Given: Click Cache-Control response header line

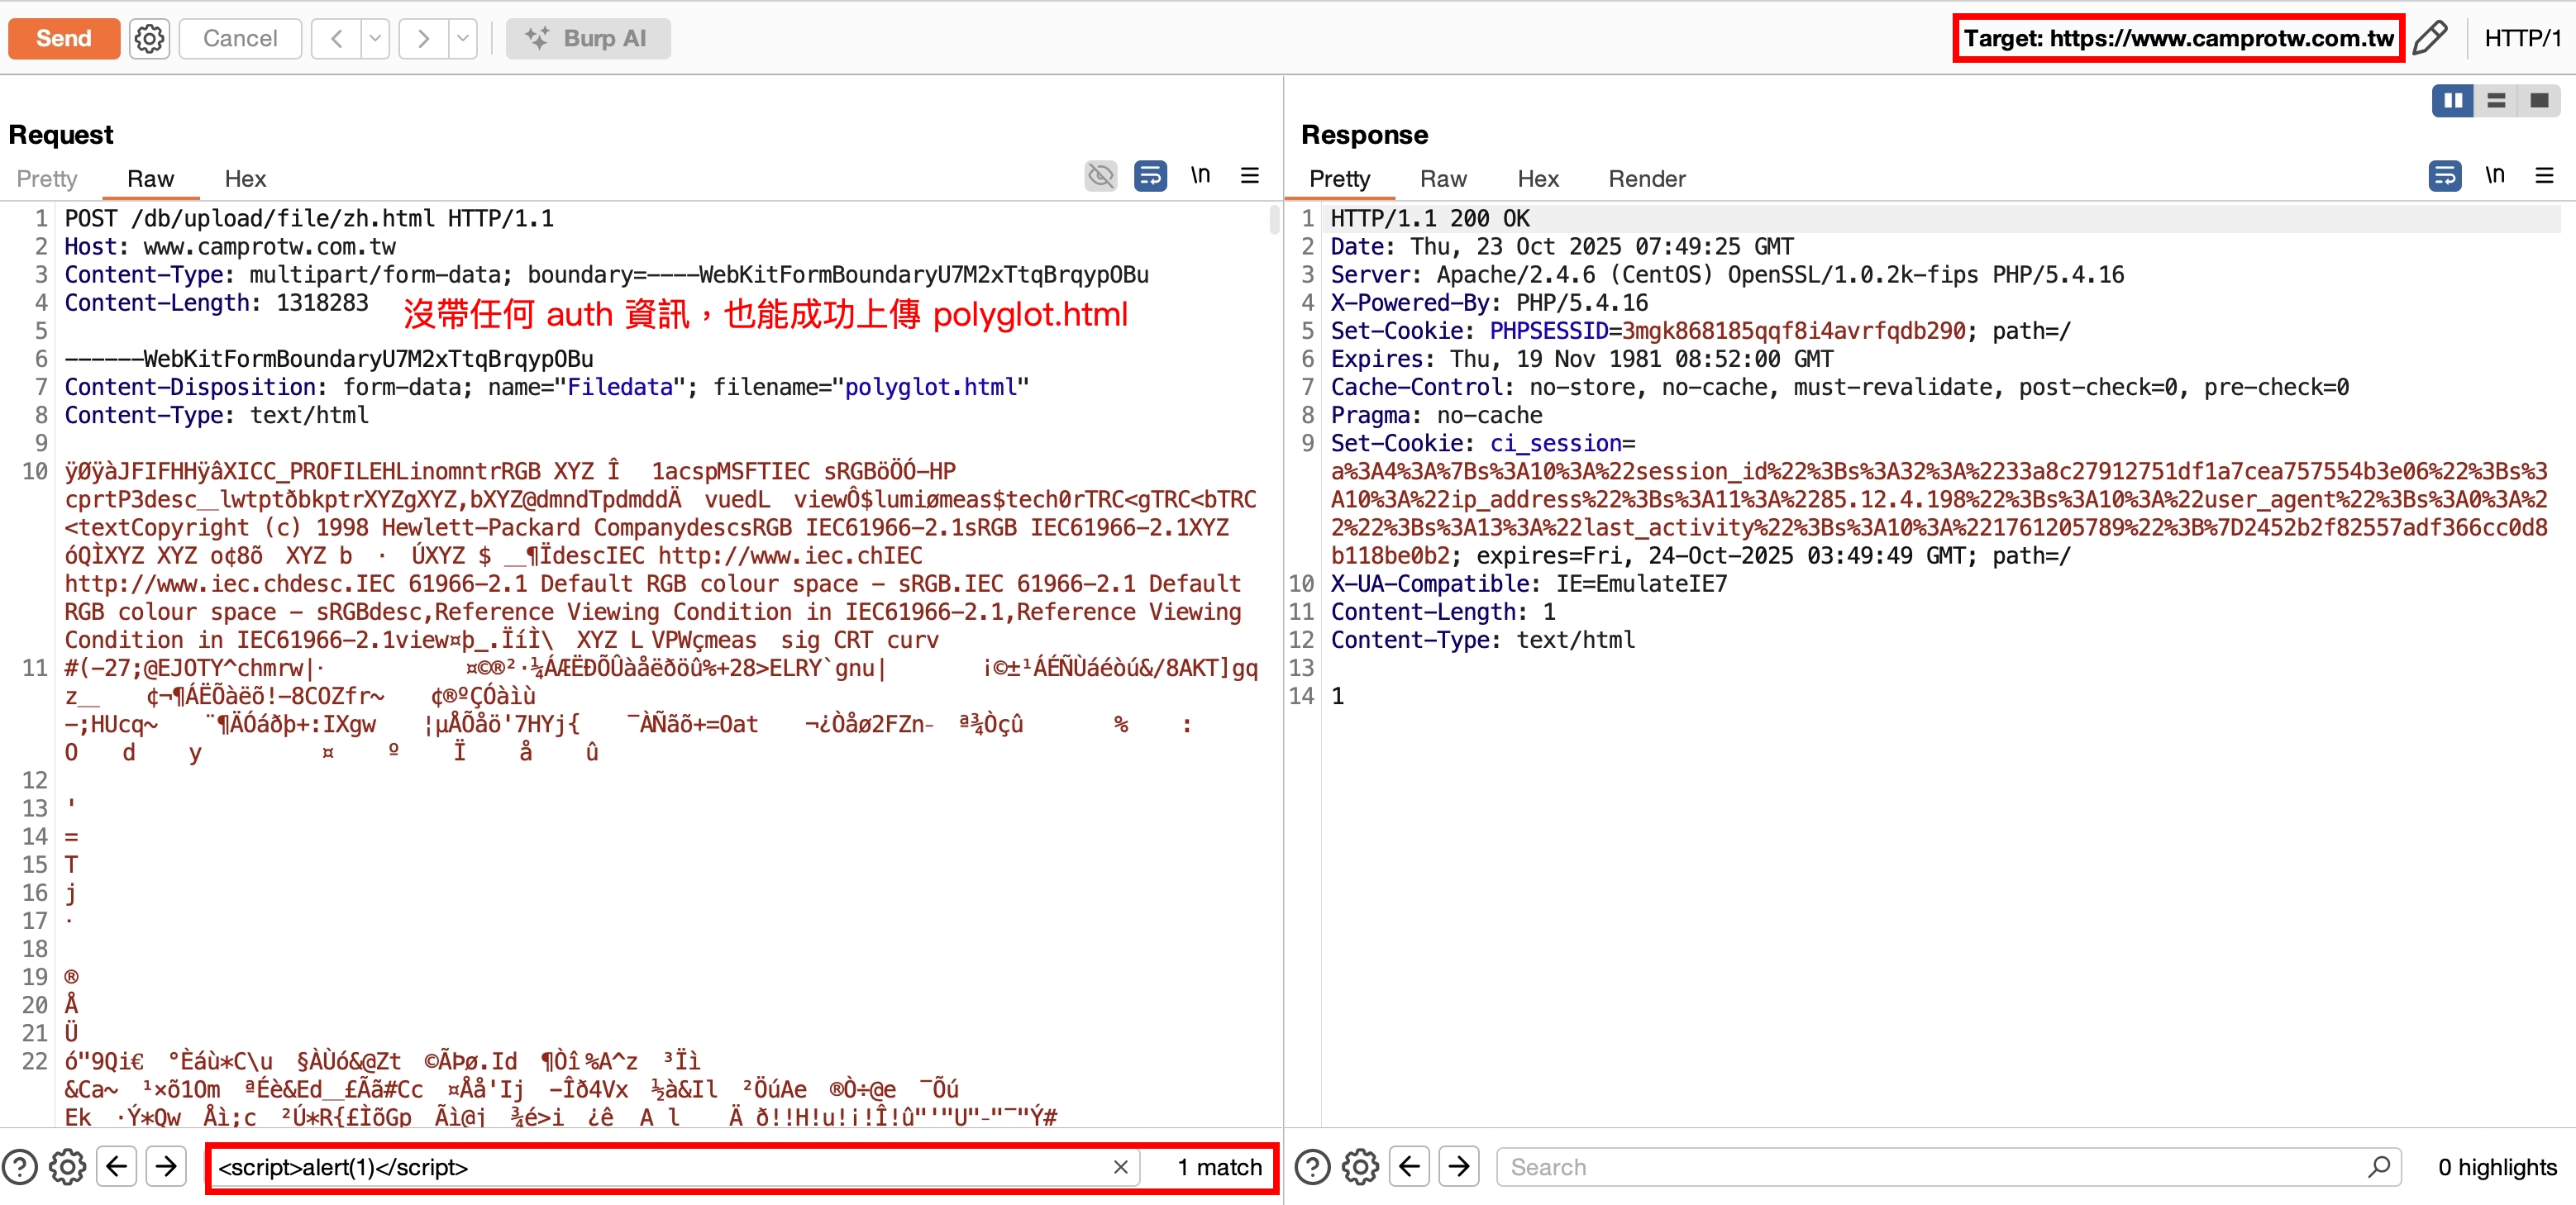Looking at the screenshot, I should [1839, 387].
